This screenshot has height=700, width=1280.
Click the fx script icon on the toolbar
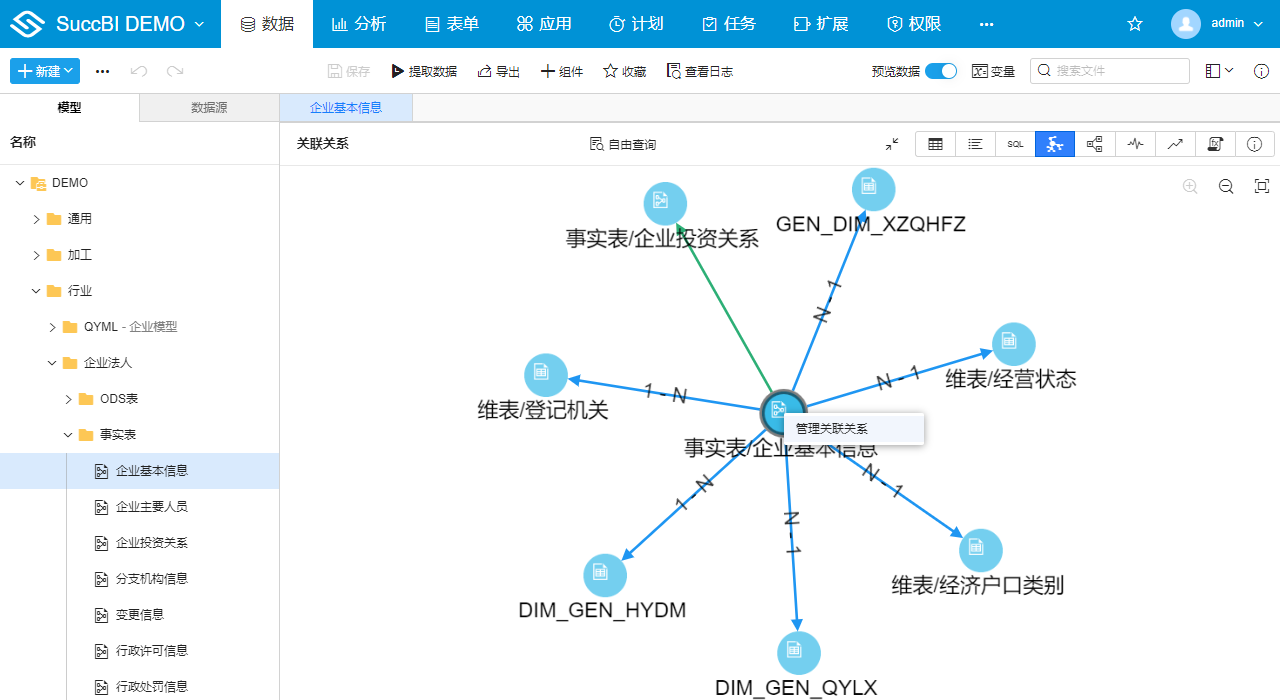point(1214,143)
